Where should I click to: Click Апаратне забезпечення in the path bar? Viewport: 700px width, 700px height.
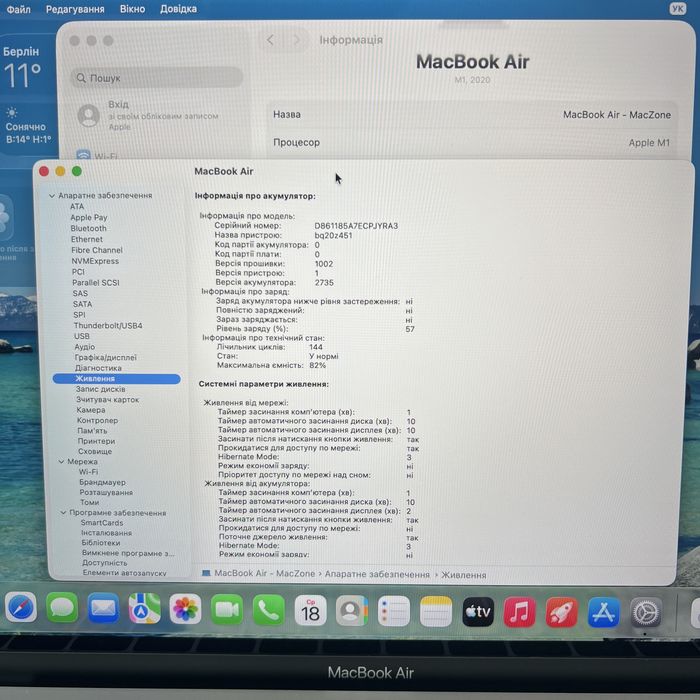[x=377, y=574]
